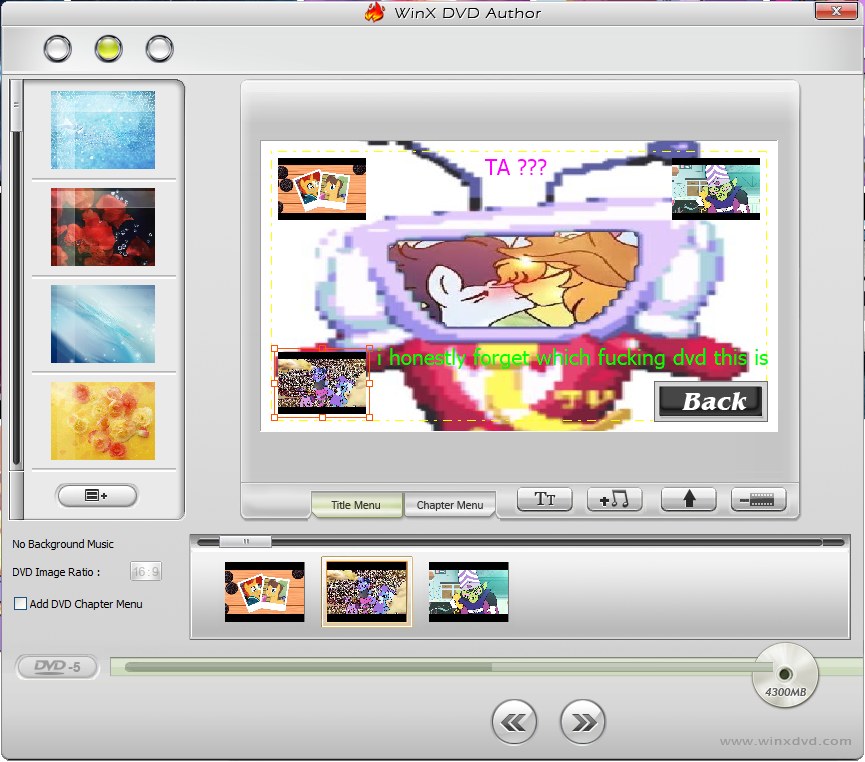The width and height of the screenshot is (865, 762).
Task: Click the villain thumbnail in menu preview
Action: click(x=716, y=189)
